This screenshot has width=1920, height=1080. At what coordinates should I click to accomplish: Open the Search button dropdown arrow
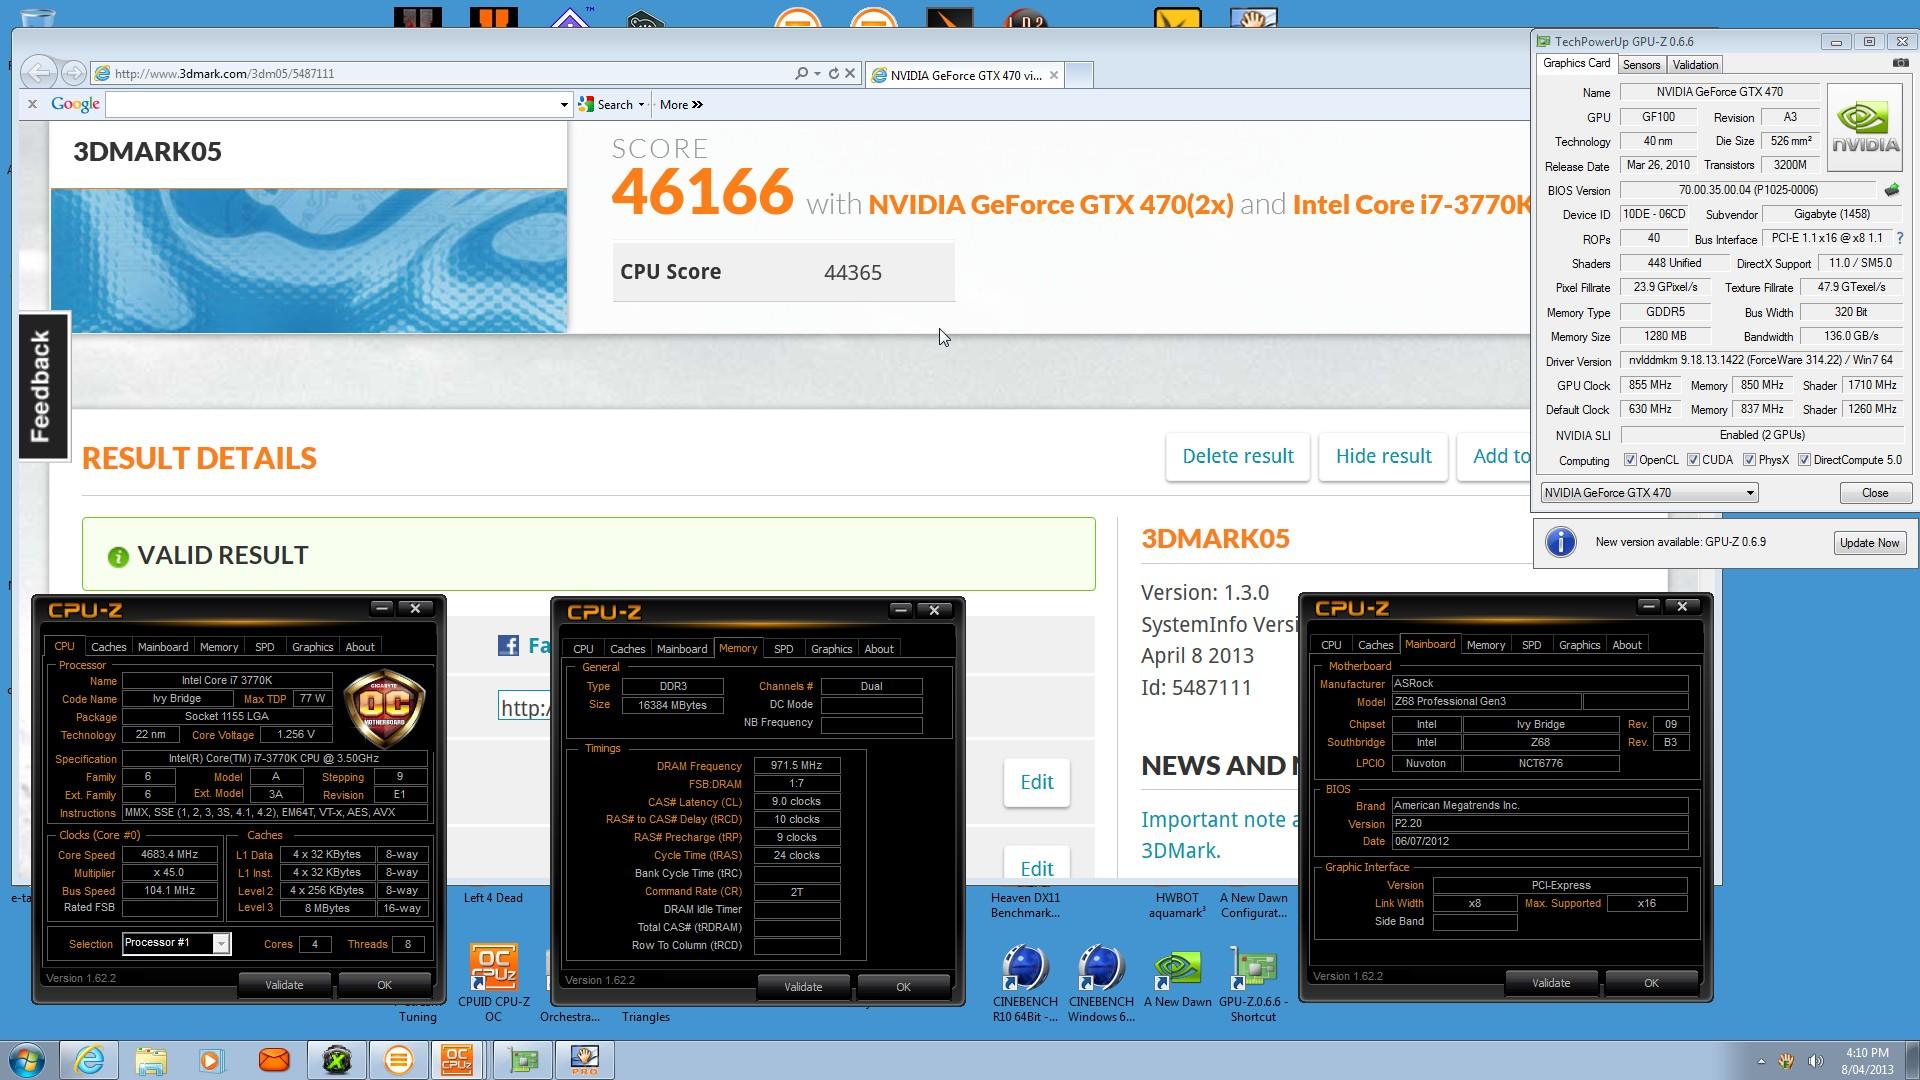[641, 105]
